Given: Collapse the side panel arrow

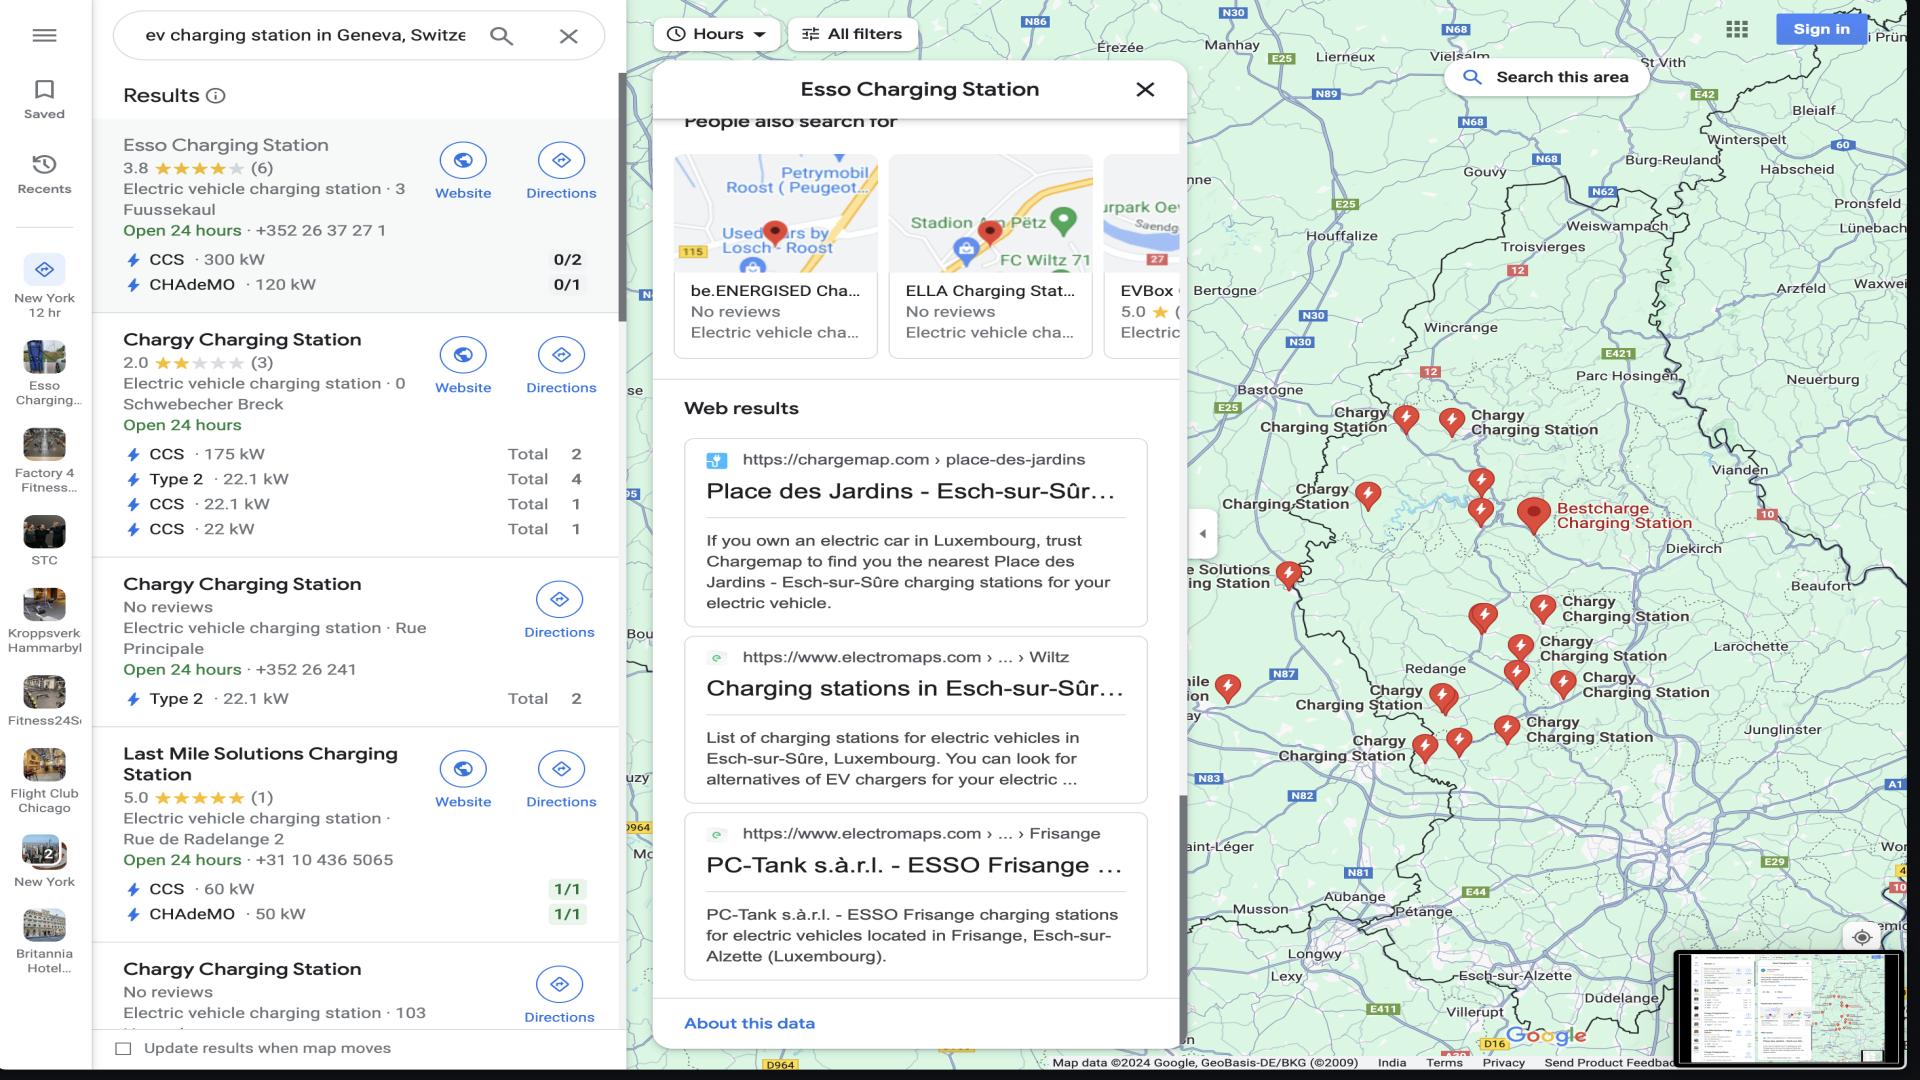Looking at the screenshot, I should point(1202,533).
